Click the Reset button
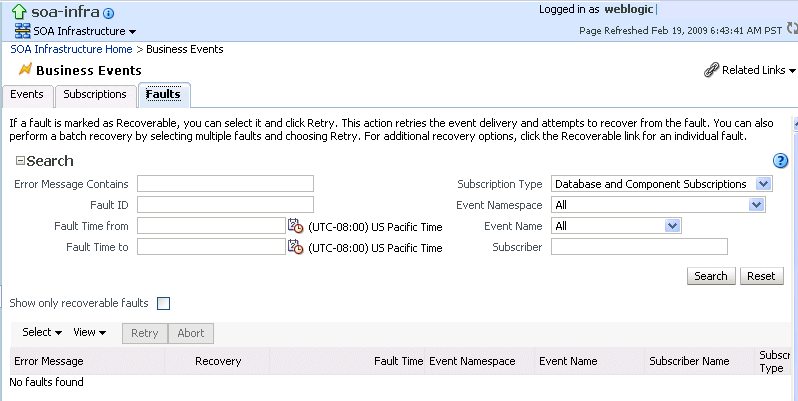798x401 pixels. [761, 276]
